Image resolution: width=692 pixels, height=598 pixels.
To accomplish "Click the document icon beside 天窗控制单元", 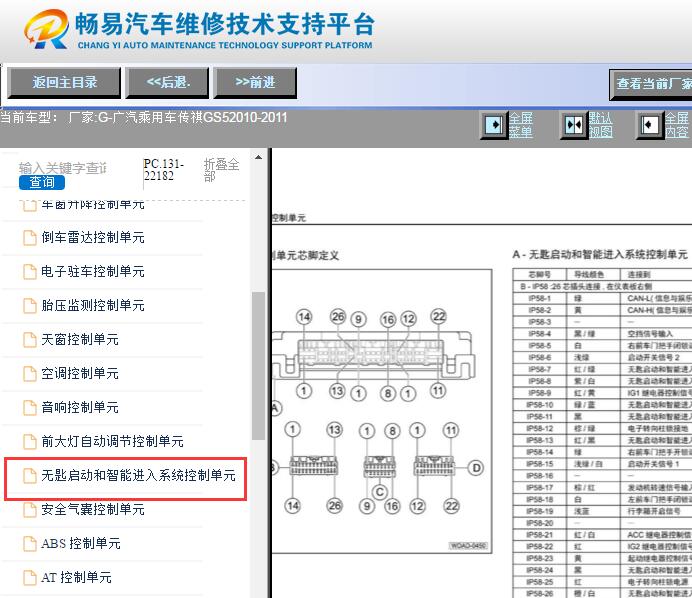I will coord(30,339).
